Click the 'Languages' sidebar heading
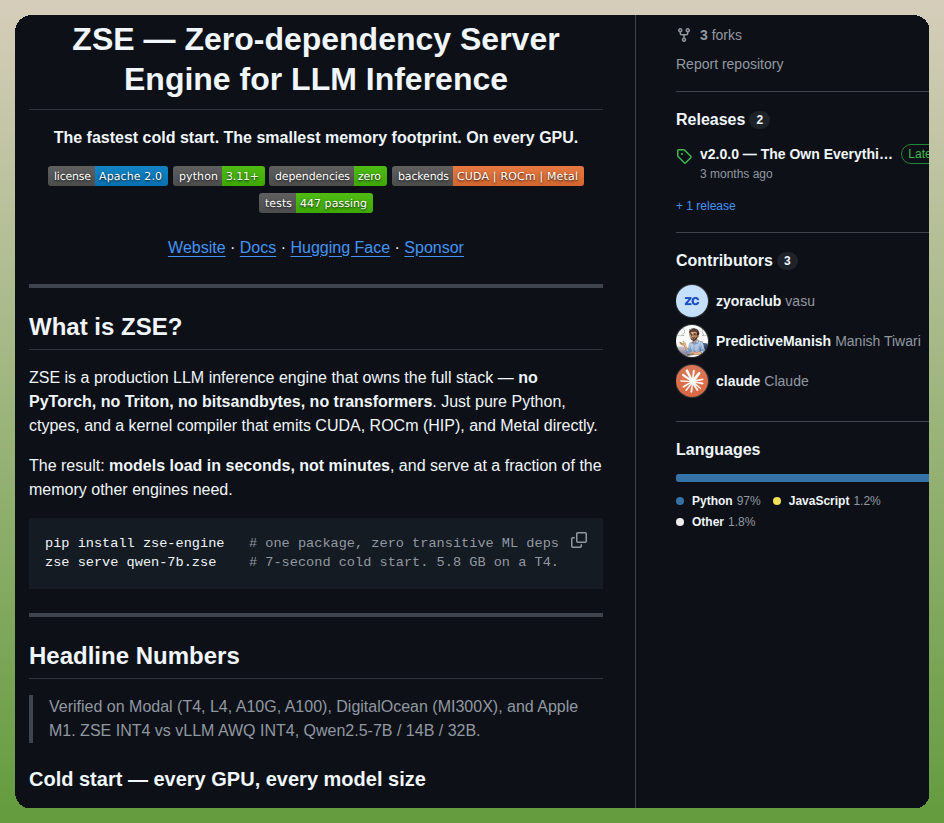This screenshot has height=823, width=944. click(718, 449)
